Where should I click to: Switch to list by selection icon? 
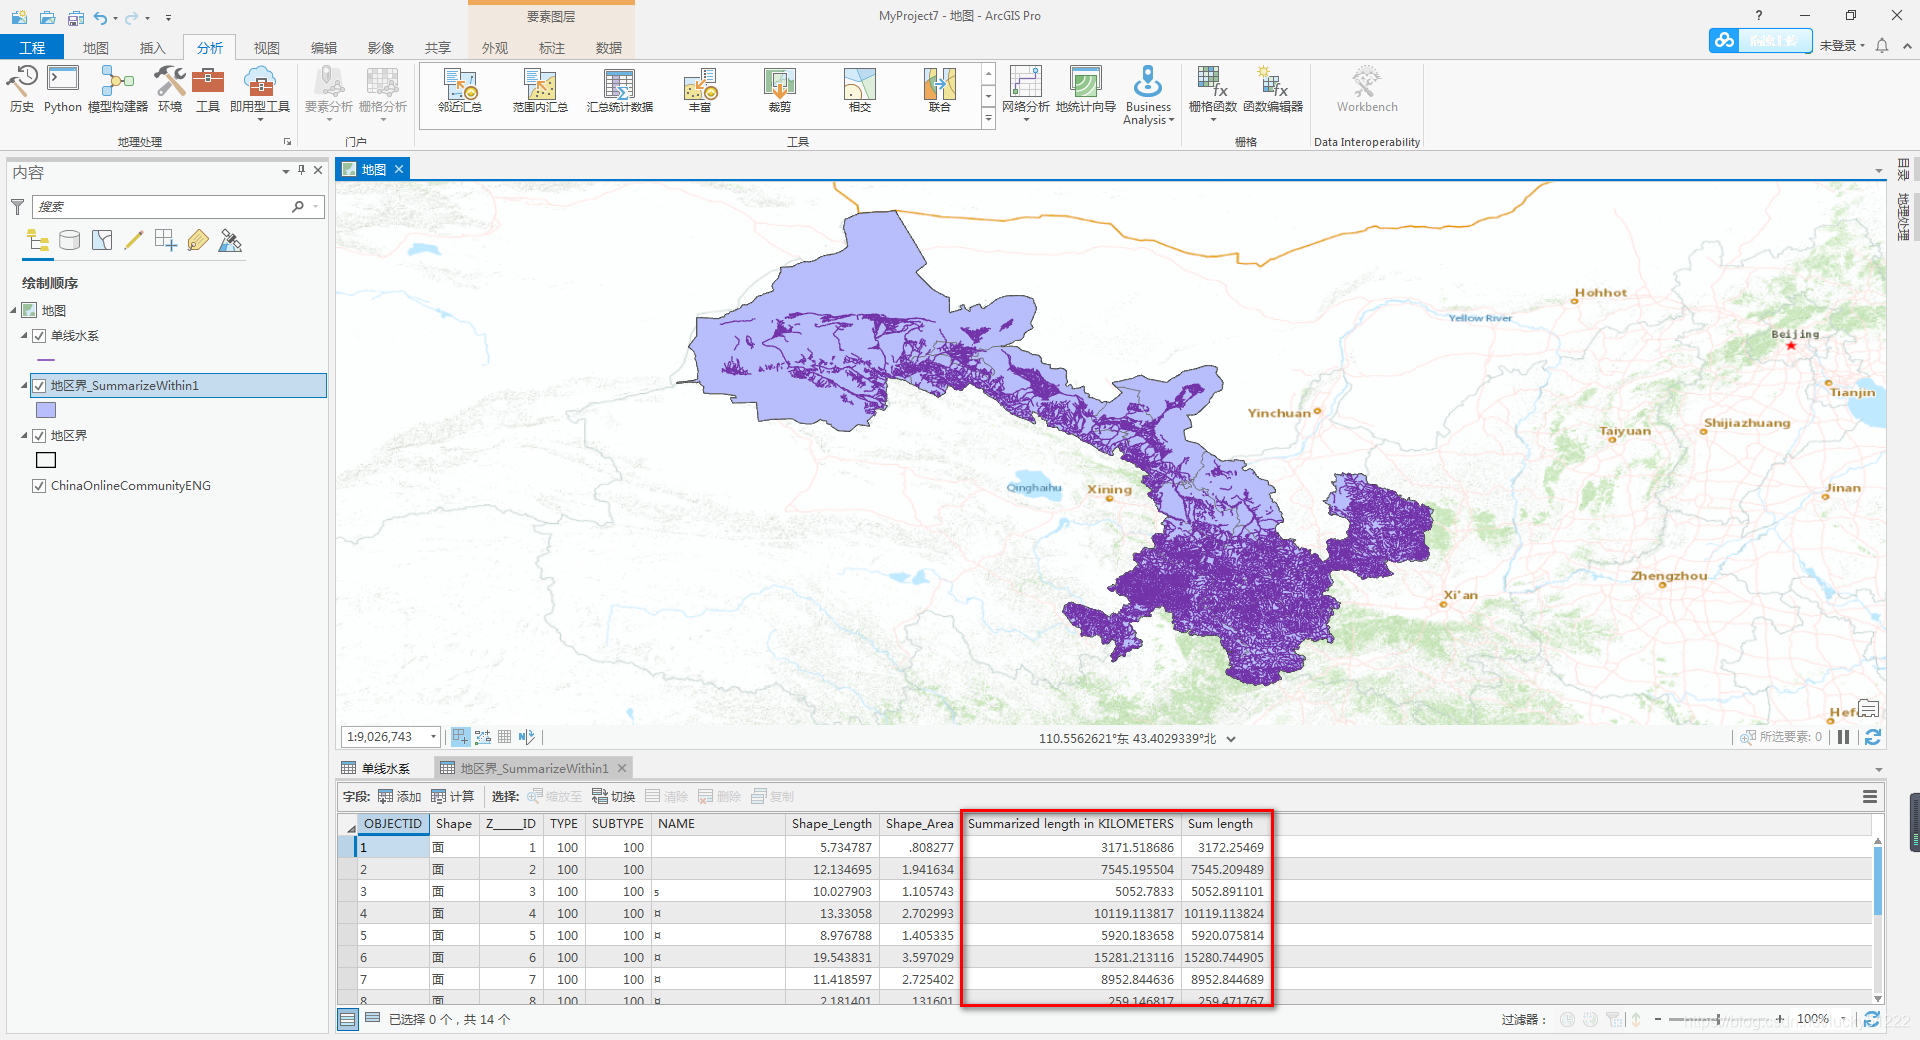(102, 240)
